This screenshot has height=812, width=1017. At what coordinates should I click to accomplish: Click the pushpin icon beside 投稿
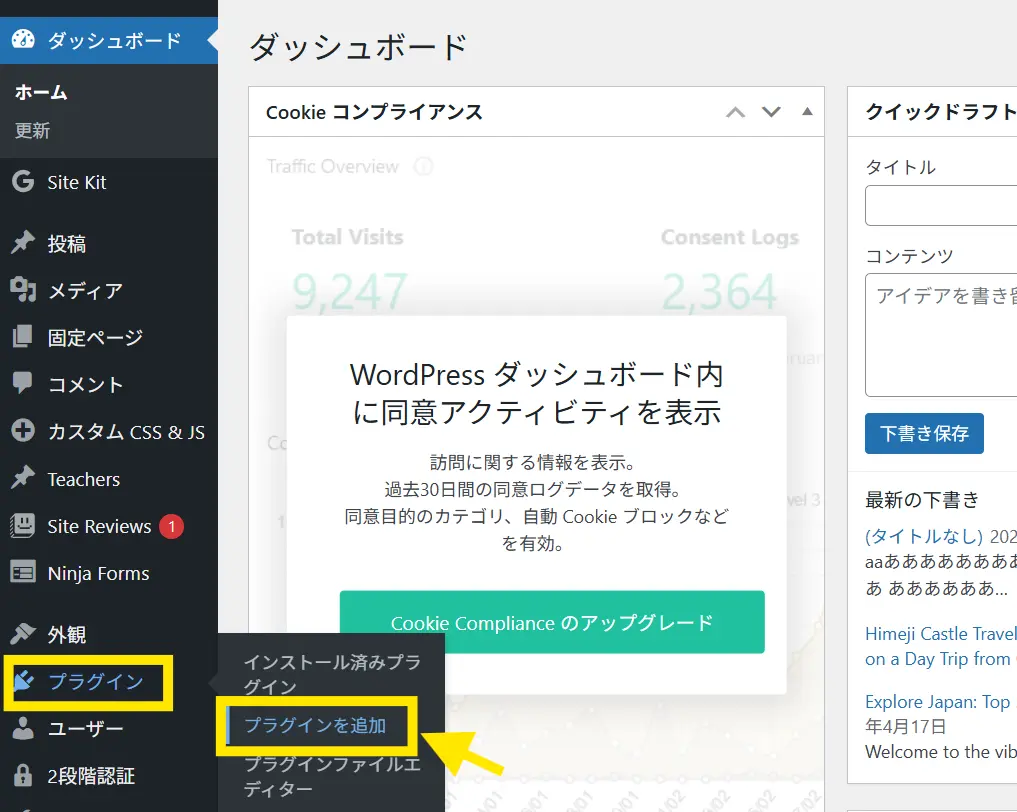(x=22, y=244)
